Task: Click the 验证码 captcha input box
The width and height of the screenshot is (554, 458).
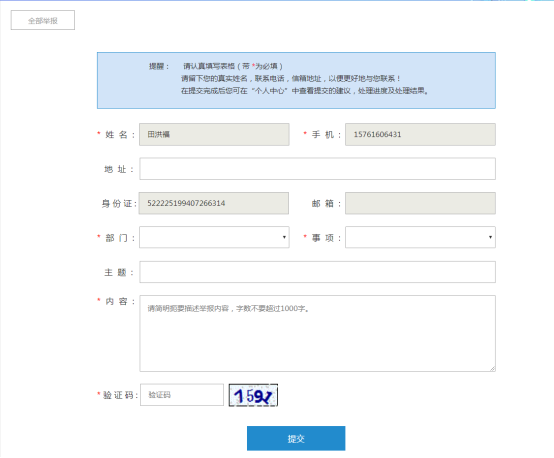Action: [x=182, y=395]
